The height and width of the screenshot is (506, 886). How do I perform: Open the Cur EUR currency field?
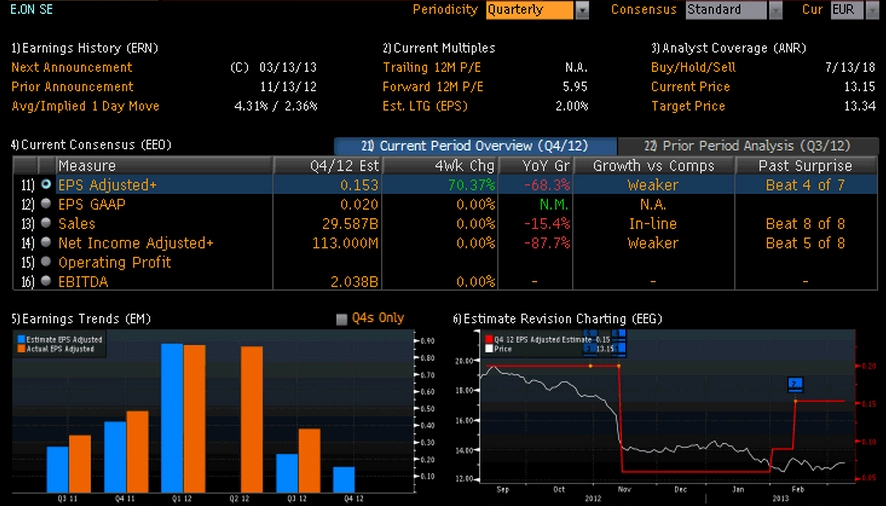[x=847, y=10]
